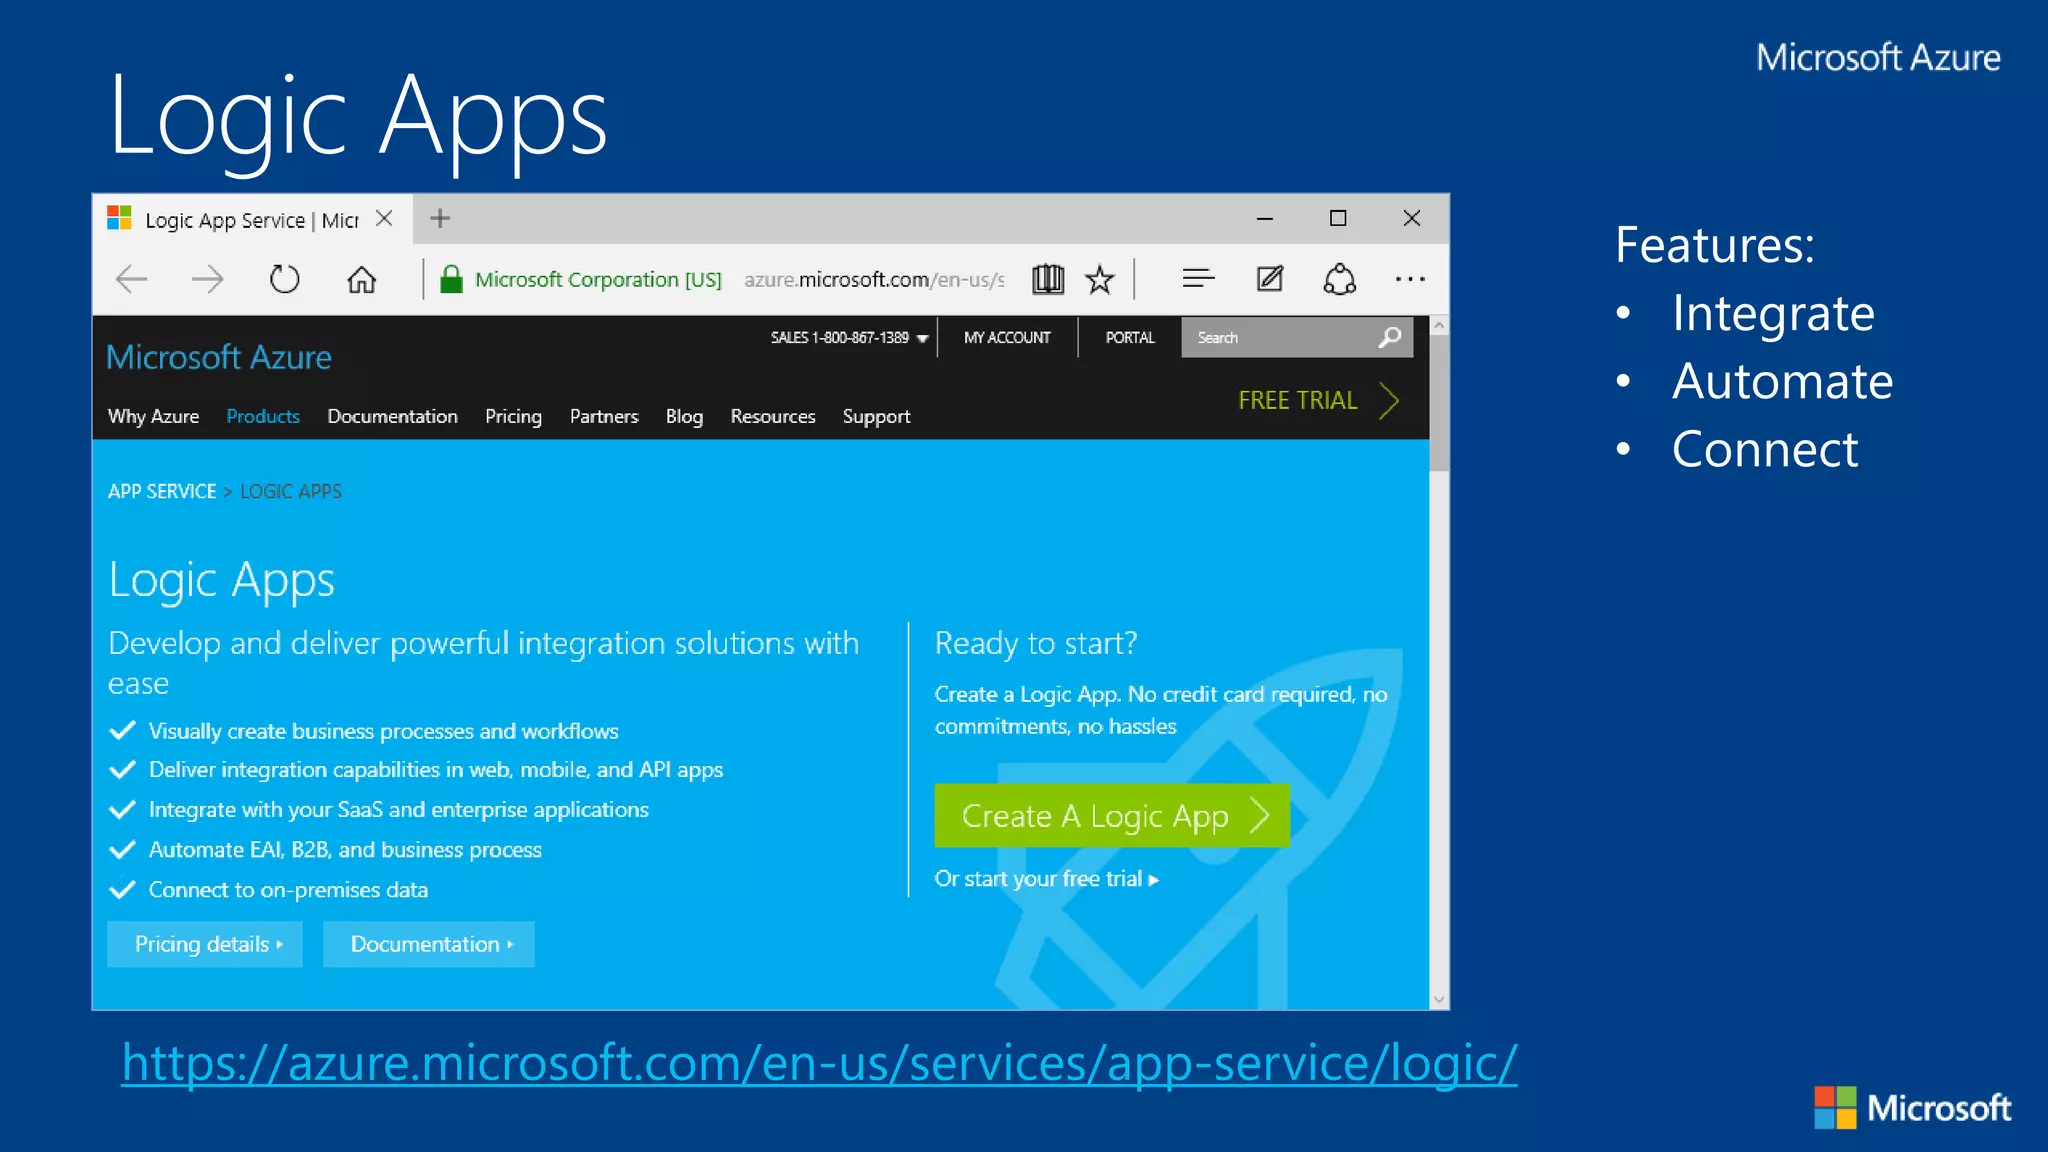Click the address bar URL text
2048x1152 pixels.
point(874,279)
